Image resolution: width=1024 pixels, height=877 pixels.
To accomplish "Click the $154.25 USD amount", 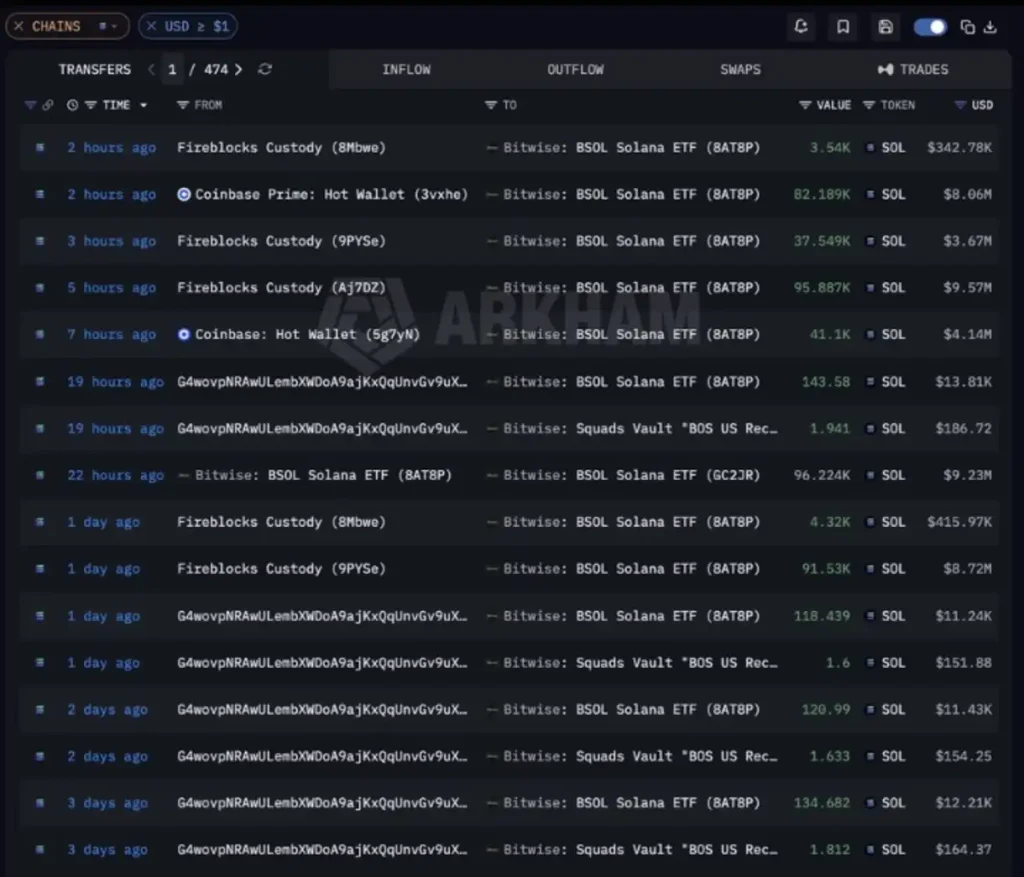I will pyautogui.click(x=963, y=756).
